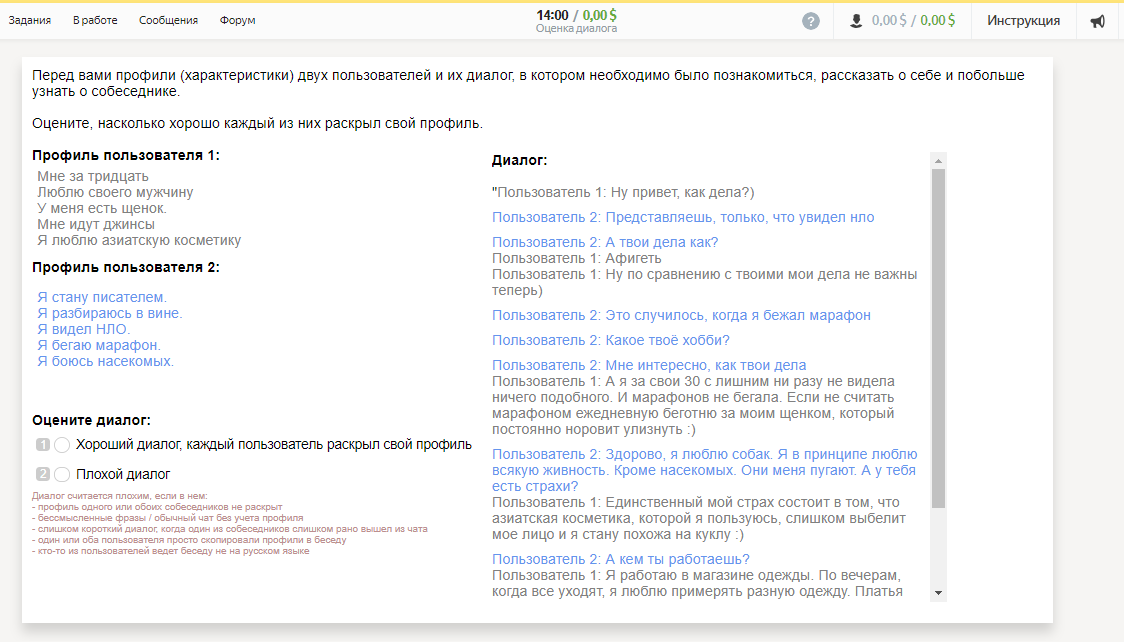The image size is (1124, 642).
Task: Click the dialog scrollbar up arrow
Action: tap(938, 161)
